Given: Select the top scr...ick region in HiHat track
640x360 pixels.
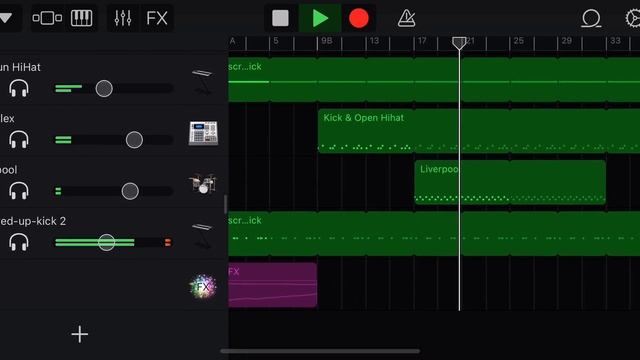Looking at the screenshot, I should tap(434, 80).
